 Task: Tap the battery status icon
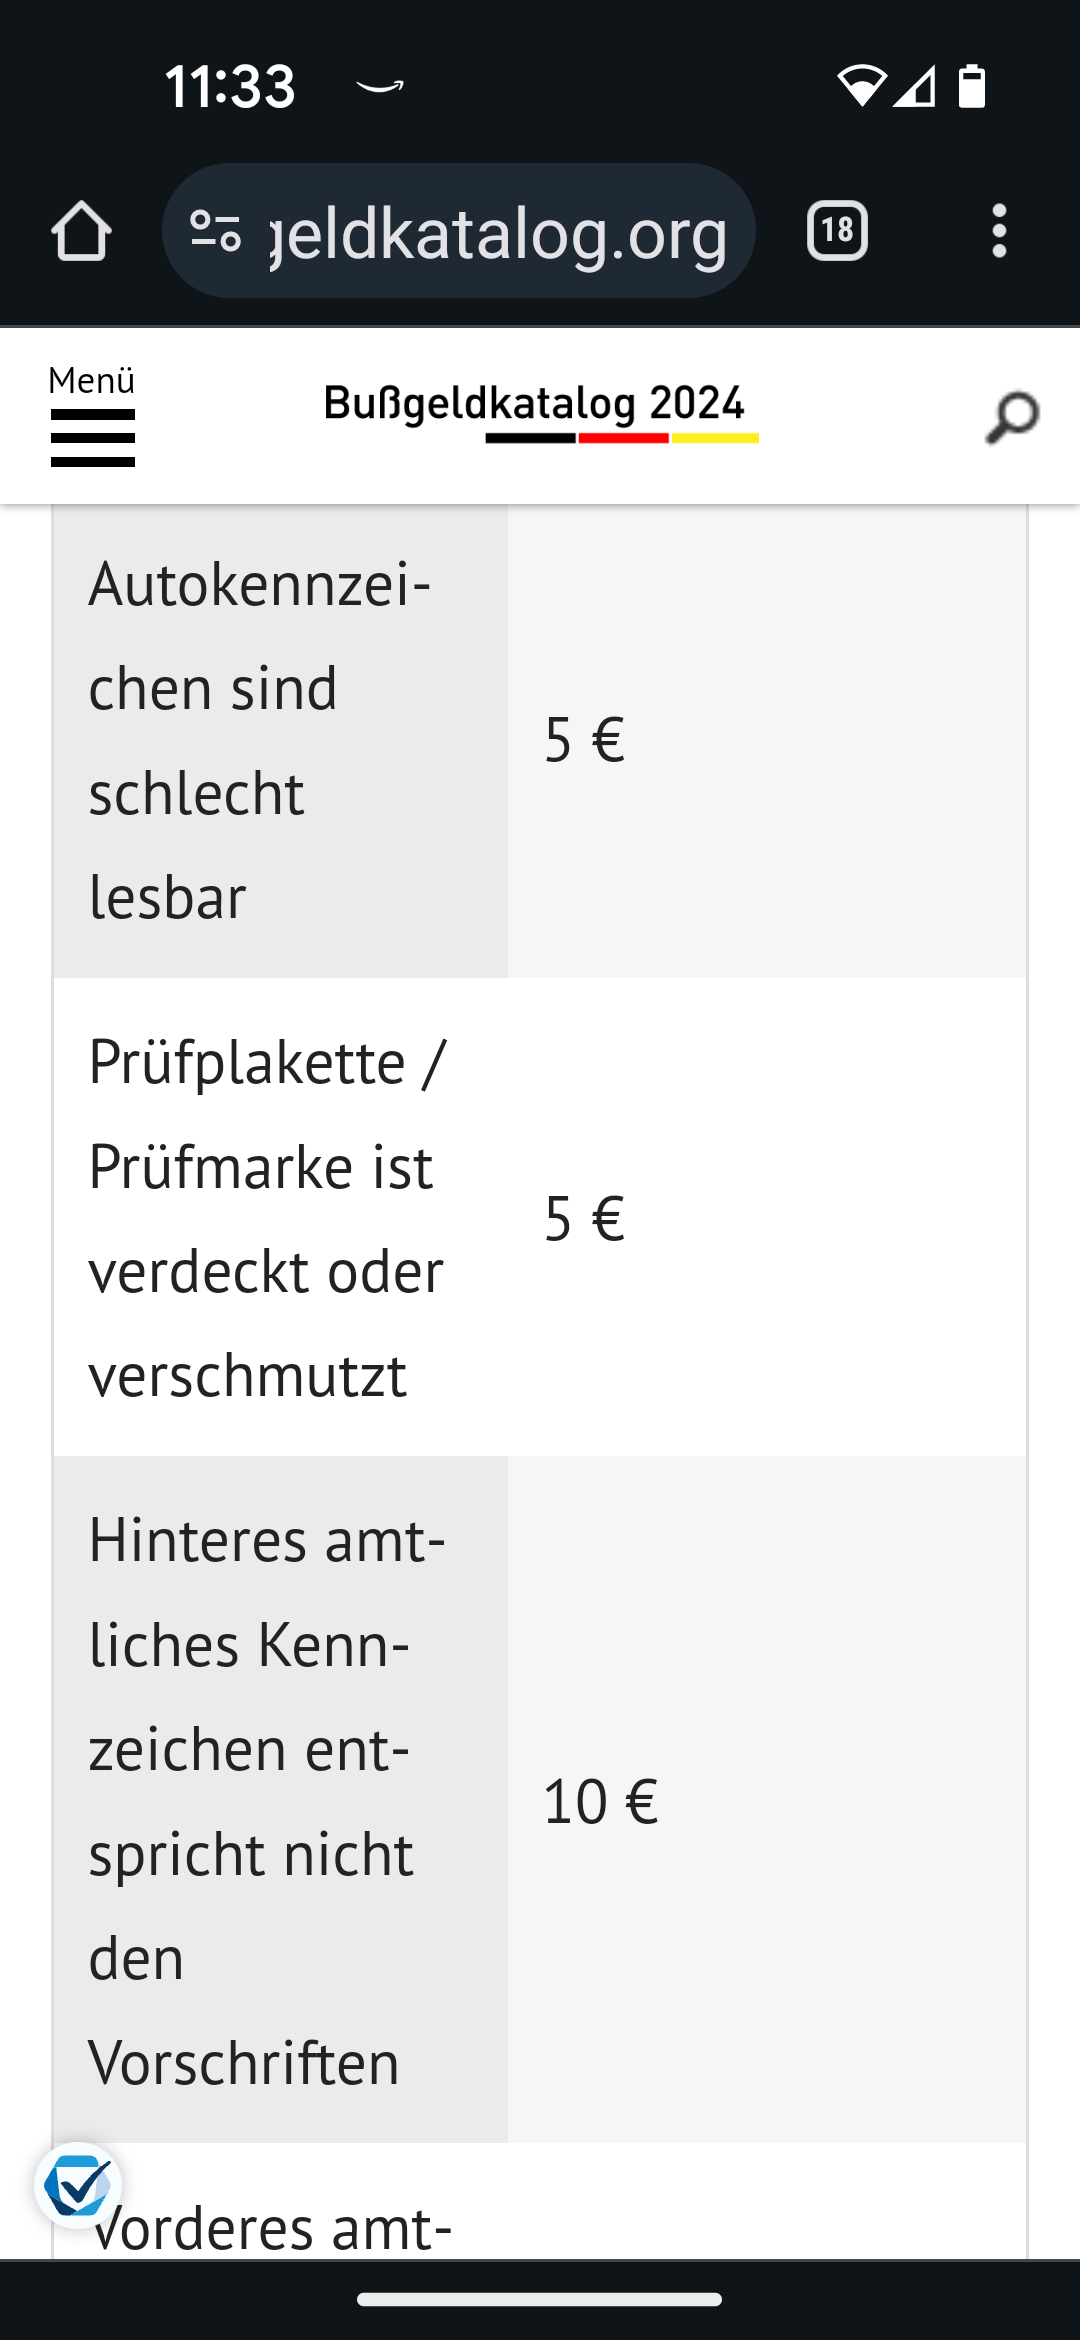pos(972,86)
